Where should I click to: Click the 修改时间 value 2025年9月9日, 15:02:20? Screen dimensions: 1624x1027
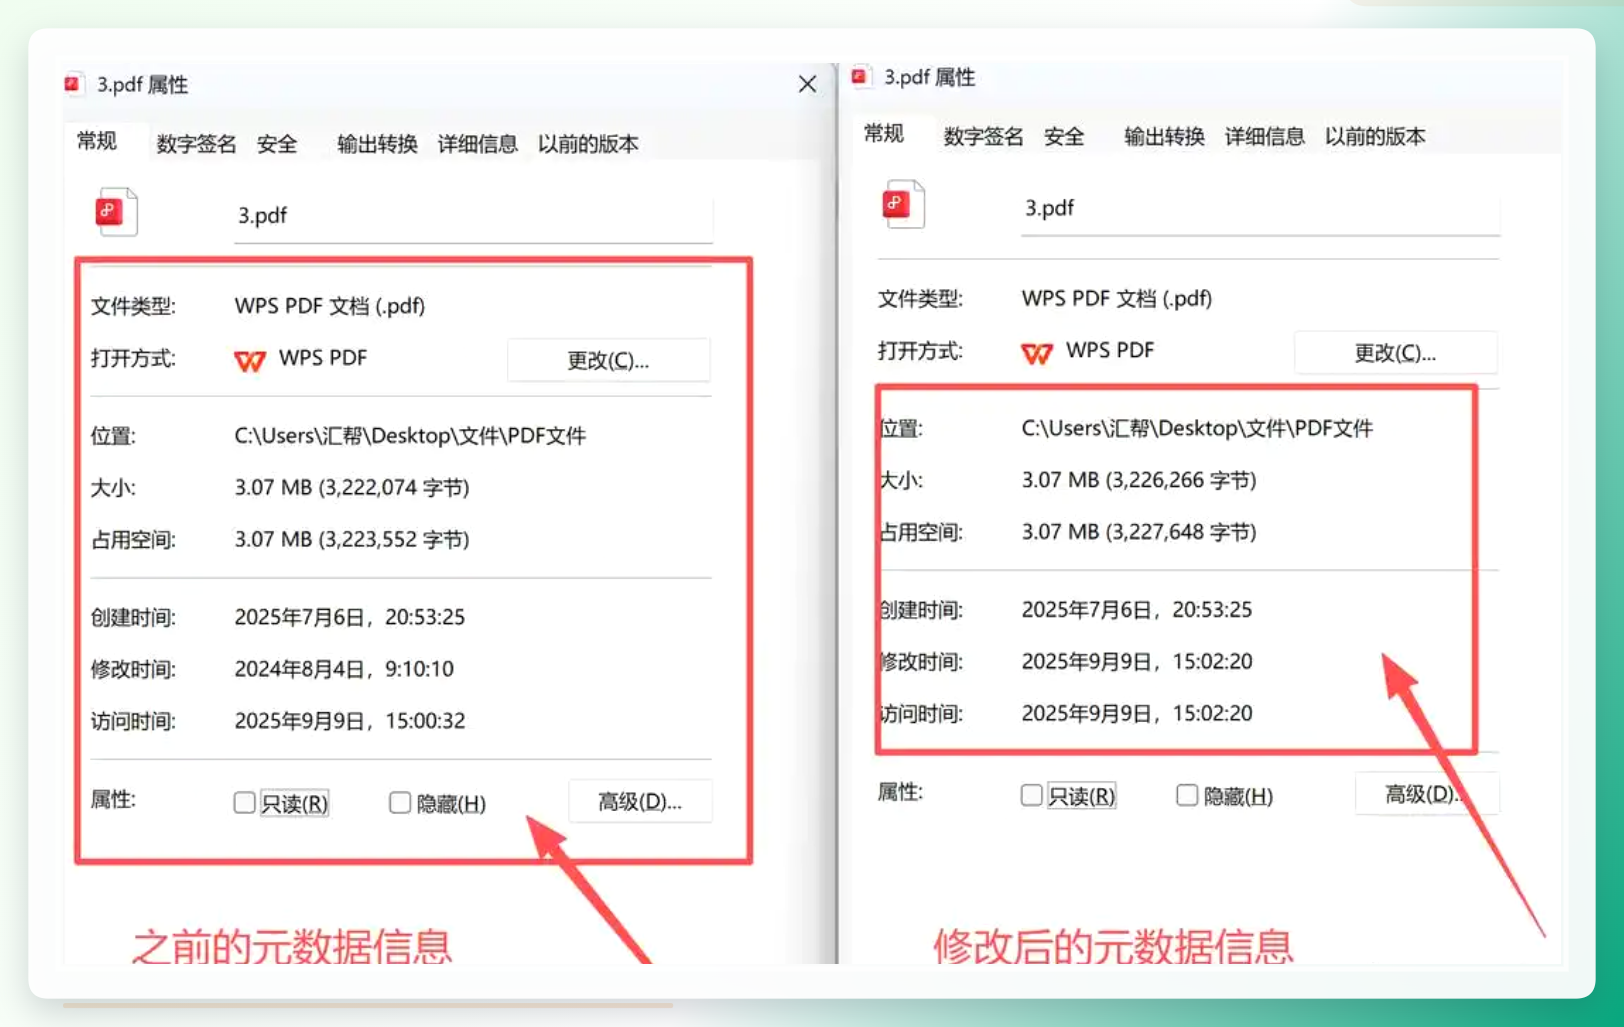1137,662
